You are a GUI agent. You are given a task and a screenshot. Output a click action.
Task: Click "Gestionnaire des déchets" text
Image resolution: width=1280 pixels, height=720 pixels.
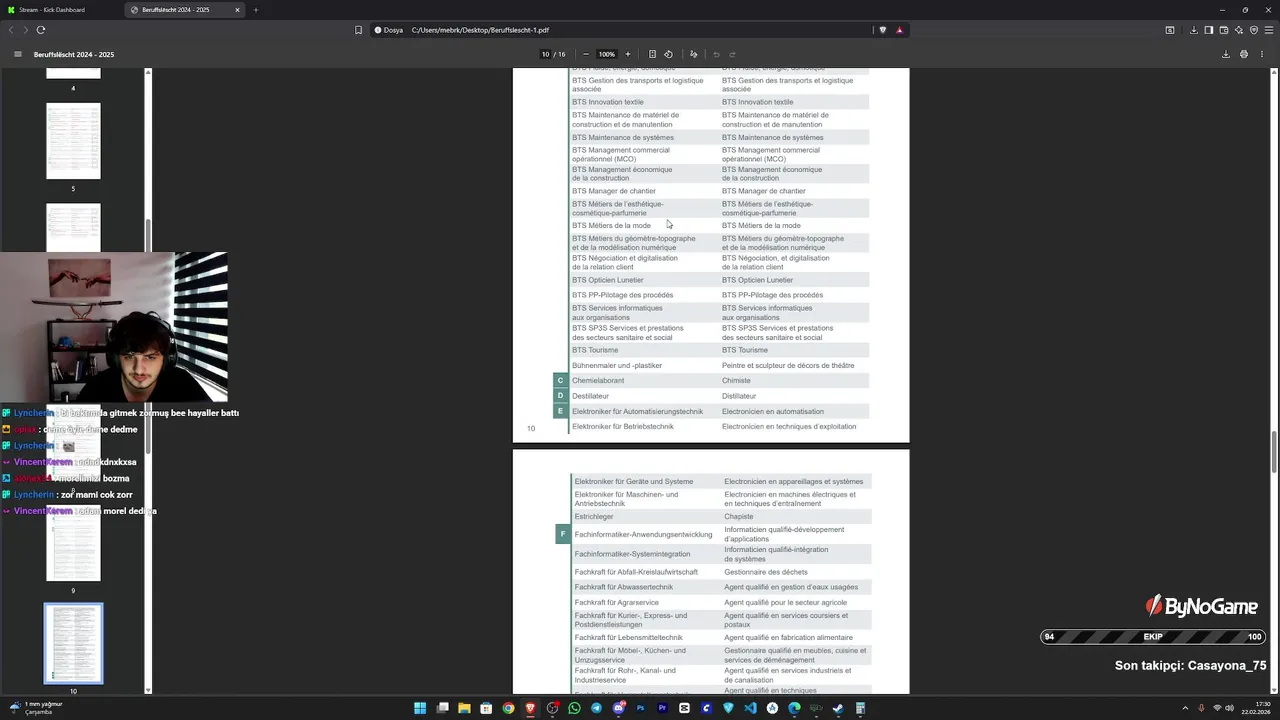pyautogui.click(x=766, y=572)
